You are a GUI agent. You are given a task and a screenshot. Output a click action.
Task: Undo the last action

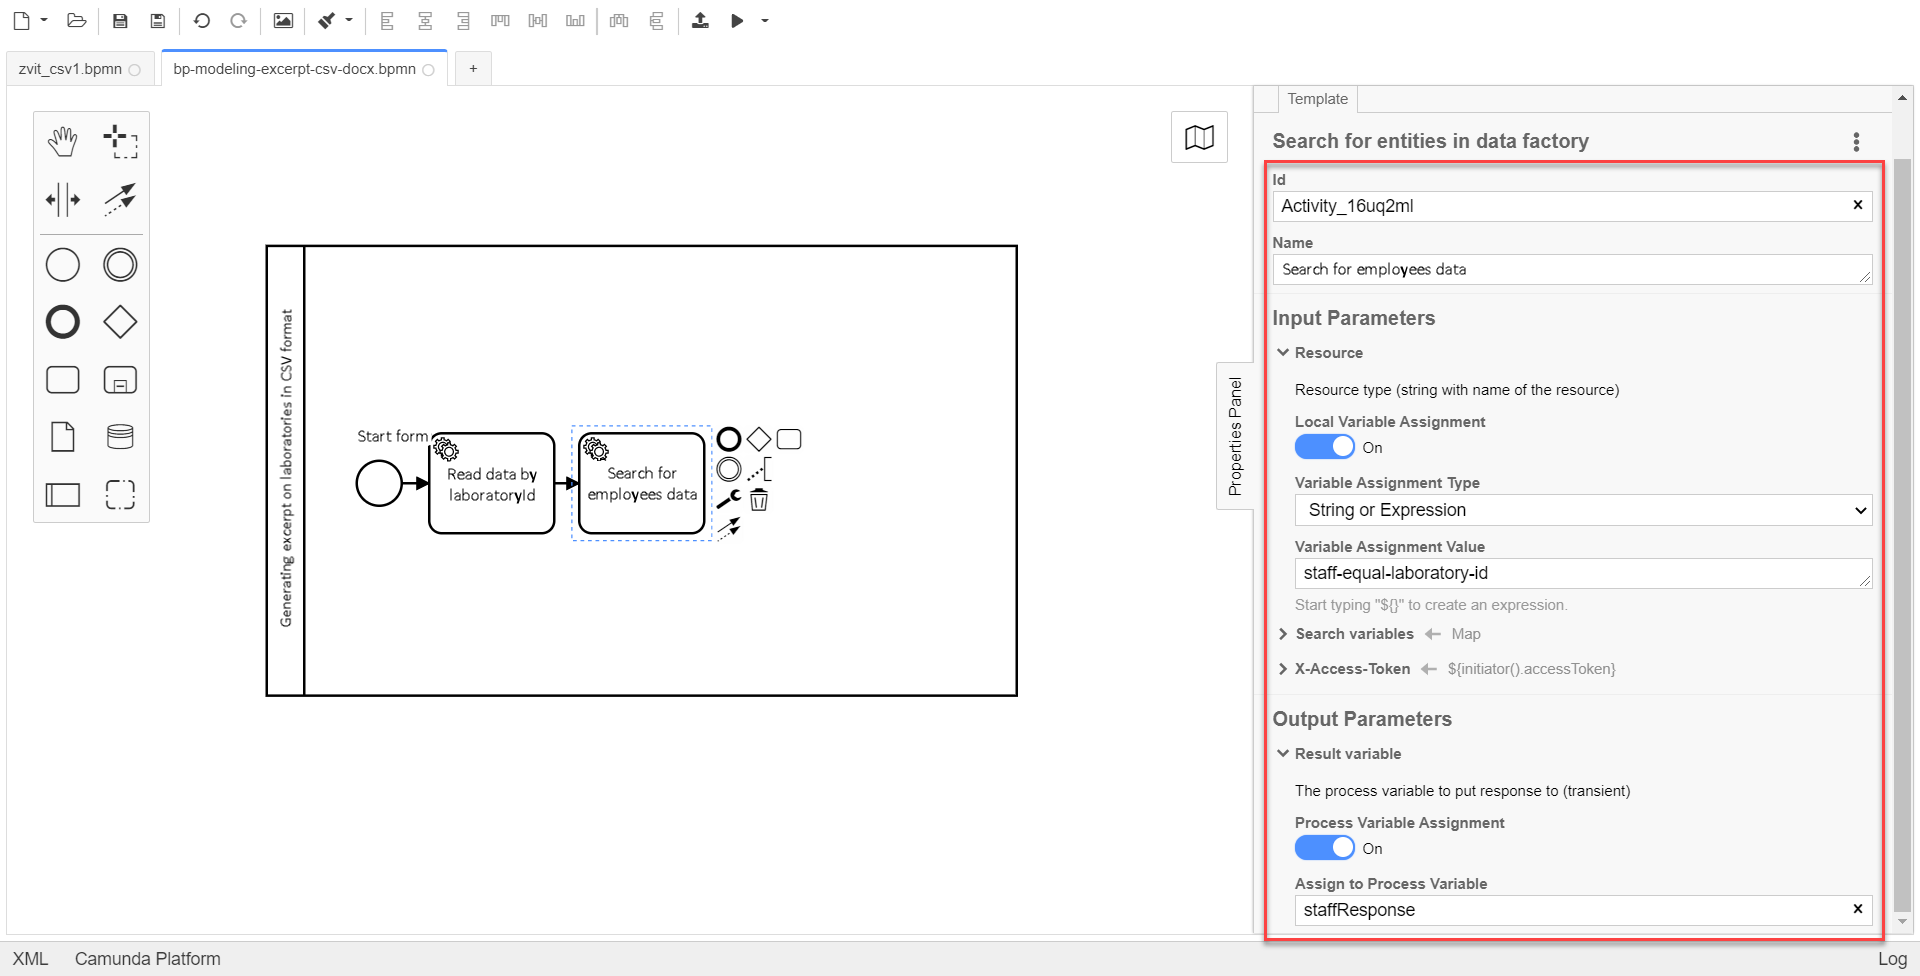pyautogui.click(x=201, y=20)
